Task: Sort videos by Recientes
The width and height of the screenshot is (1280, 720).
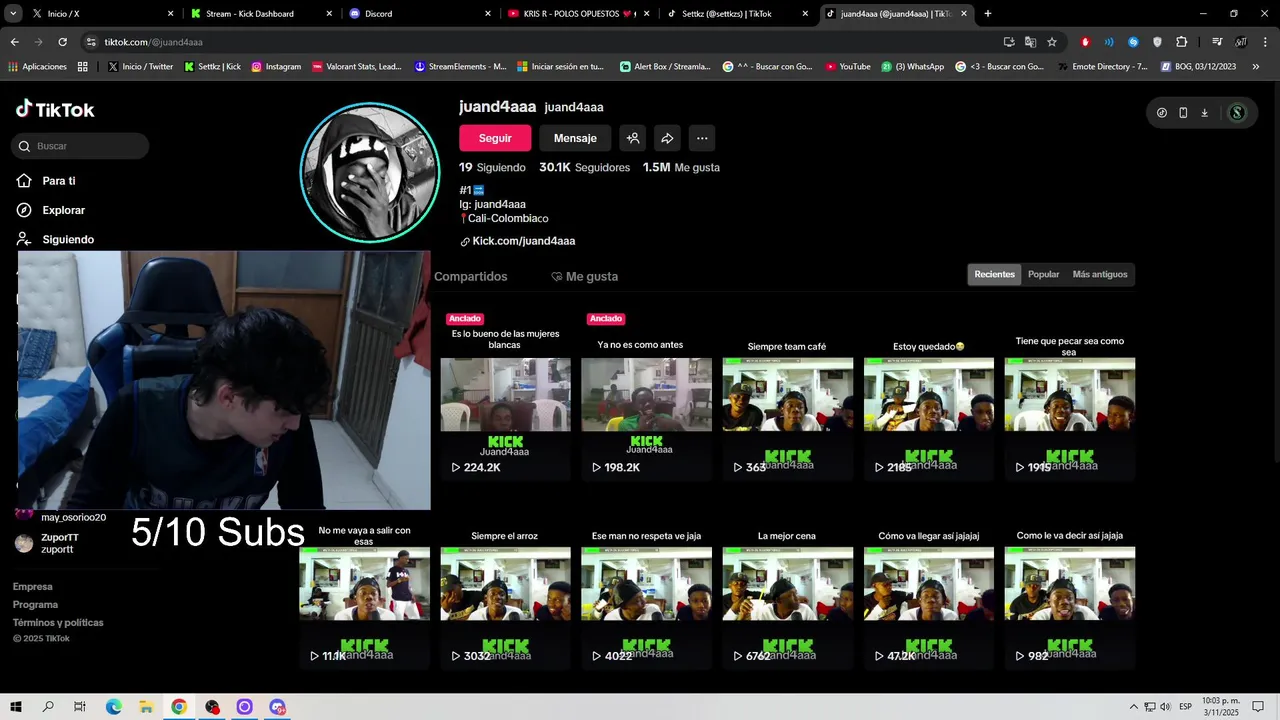Action: point(995,274)
